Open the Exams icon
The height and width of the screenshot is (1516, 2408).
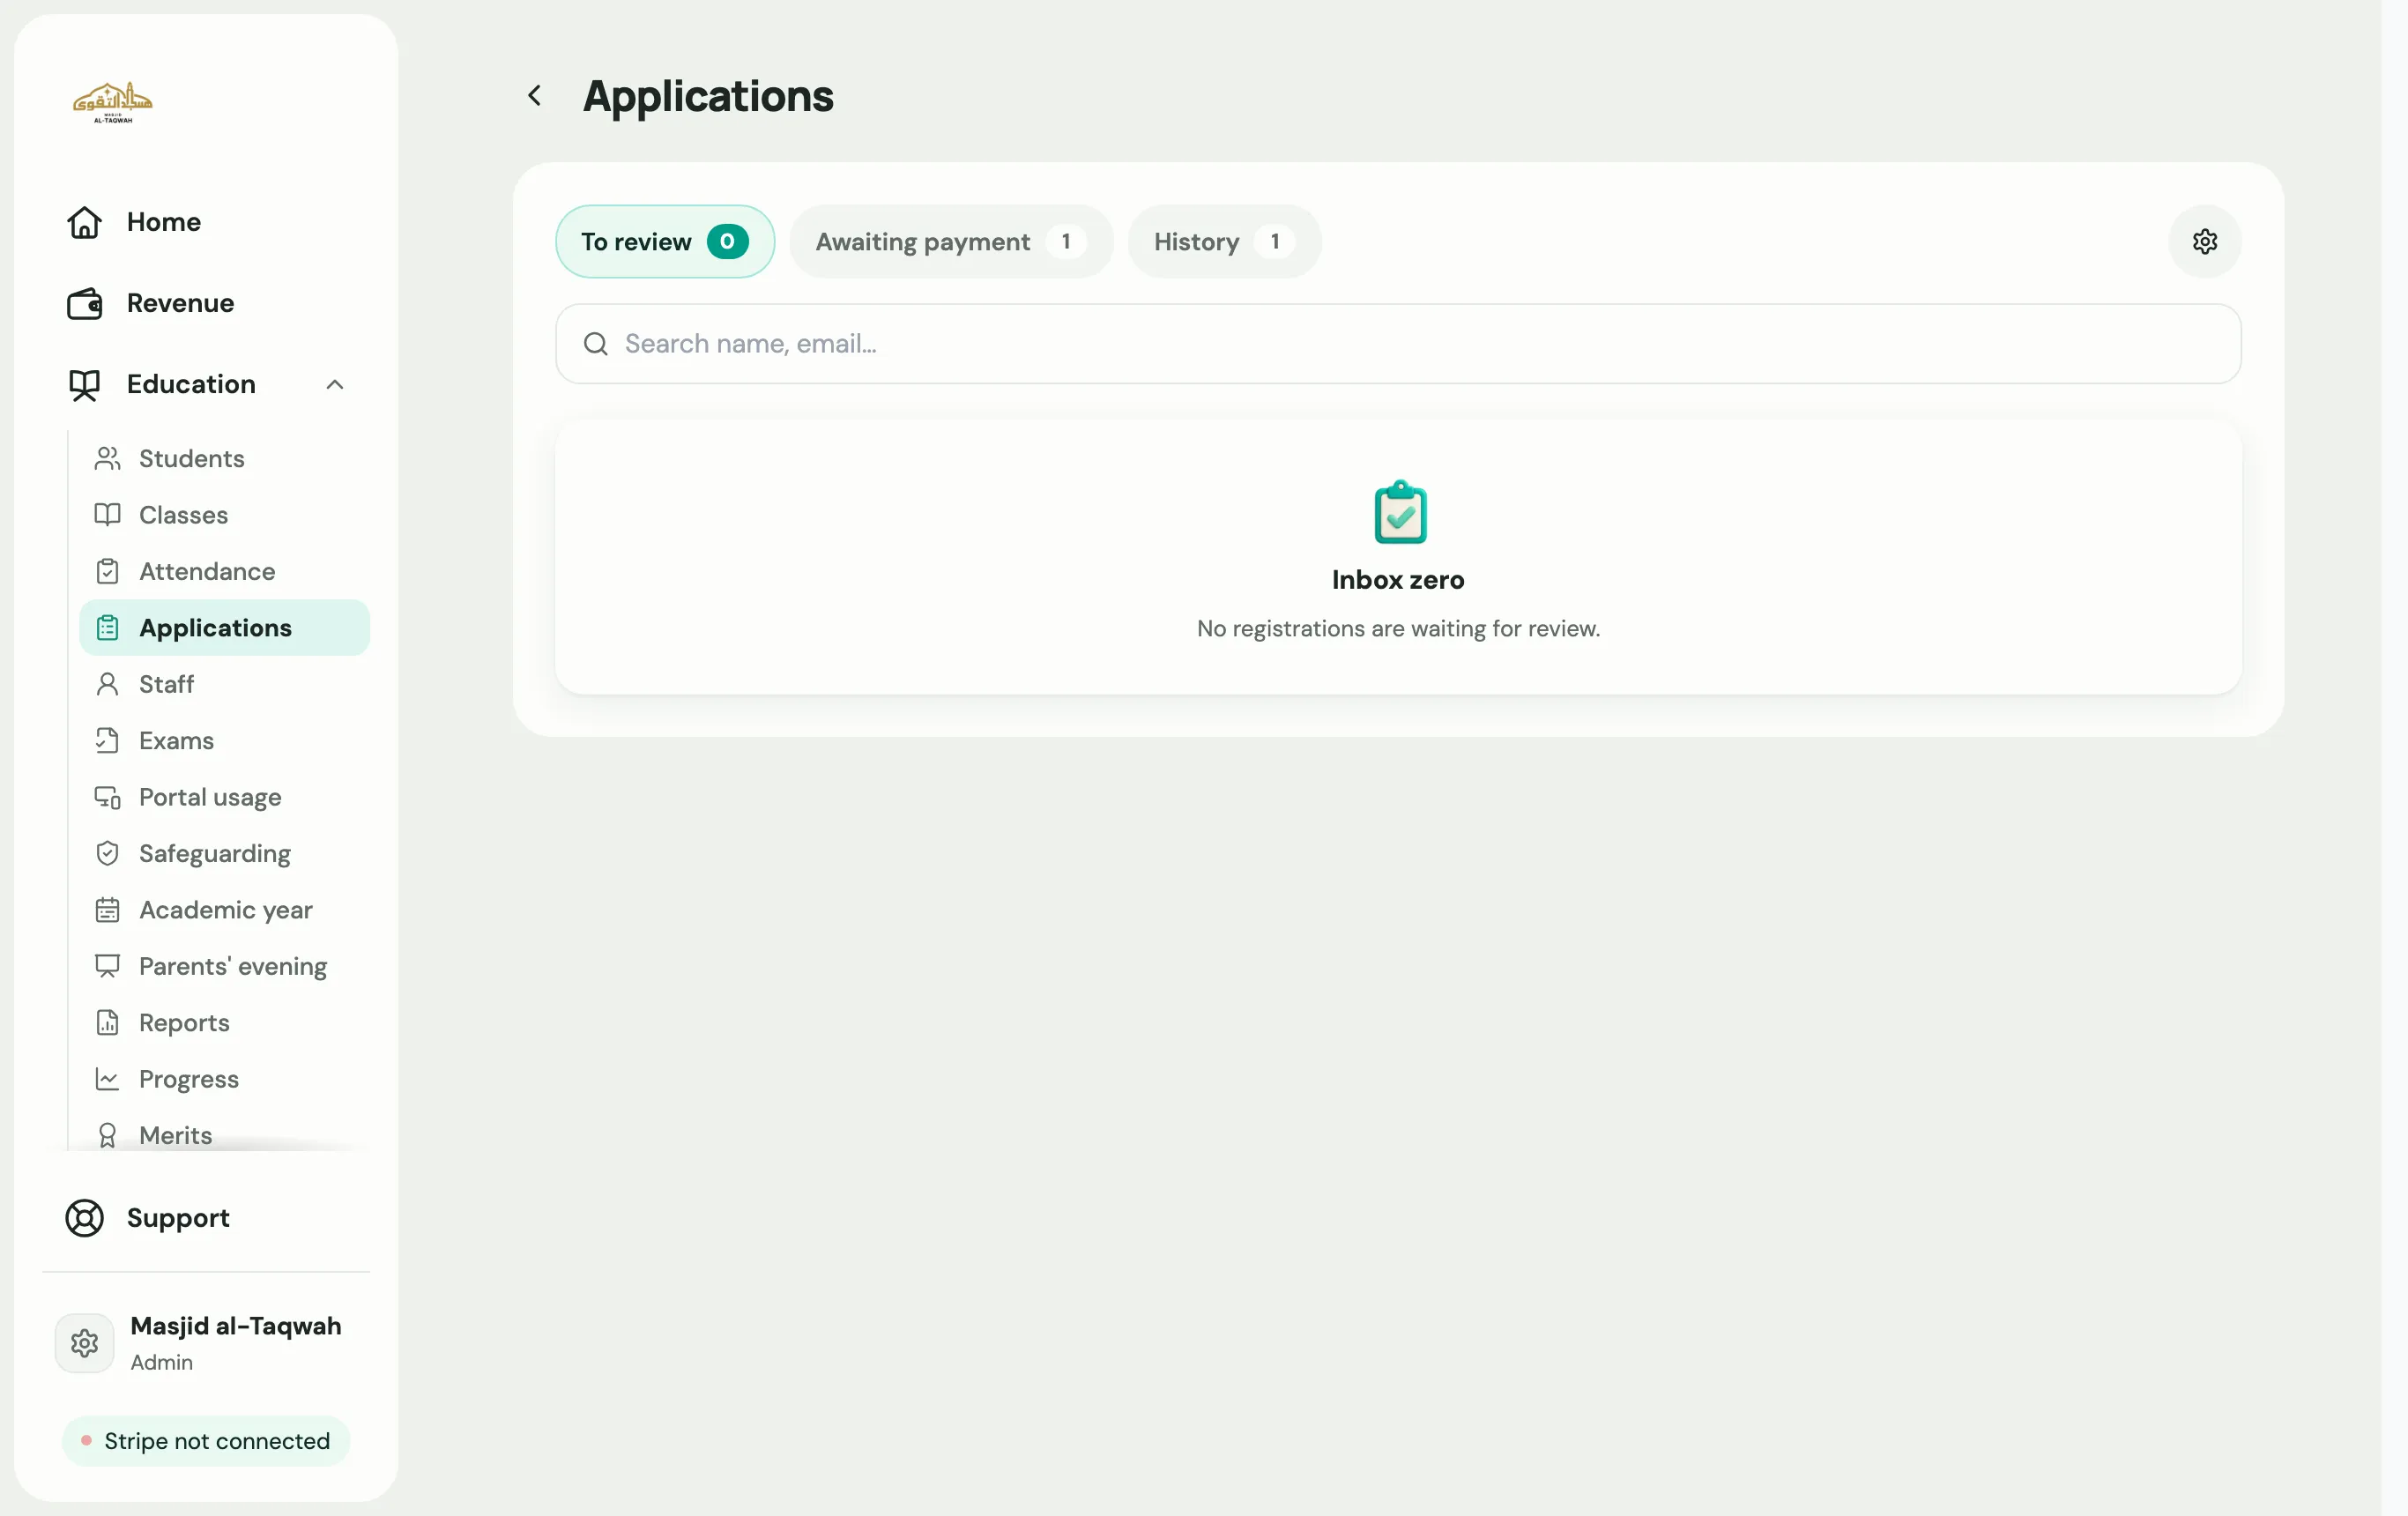(x=107, y=741)
